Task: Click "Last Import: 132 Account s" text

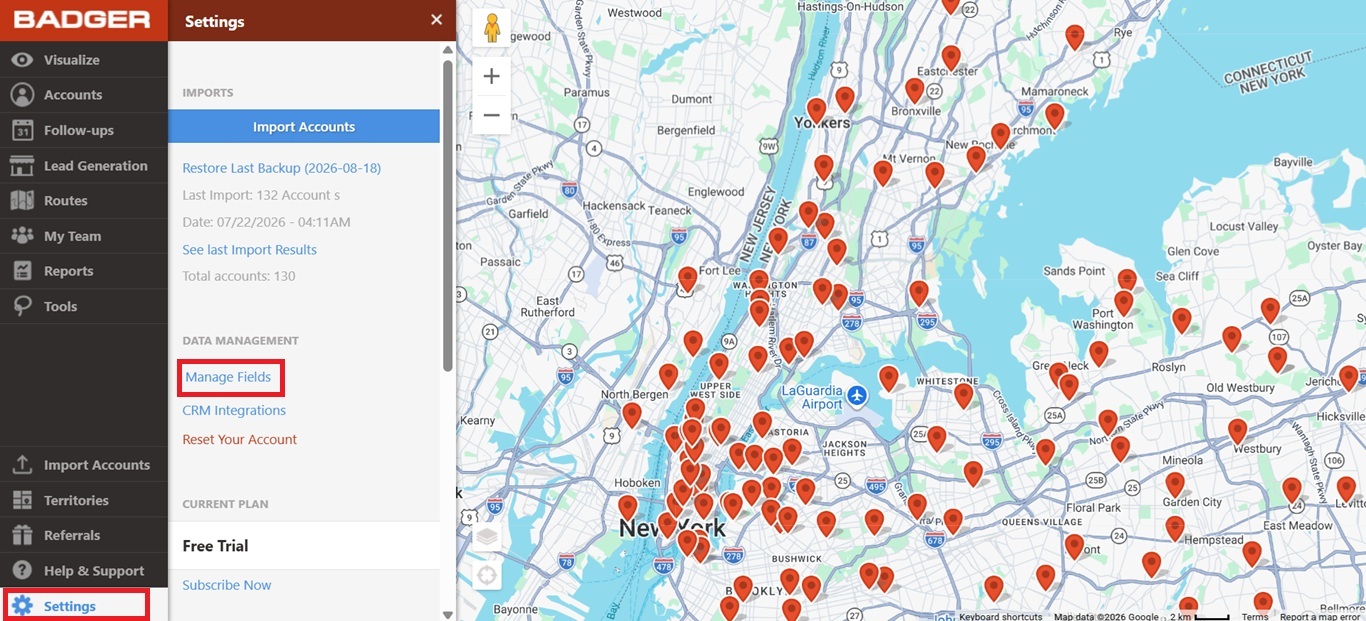Action: click(261, 195)
